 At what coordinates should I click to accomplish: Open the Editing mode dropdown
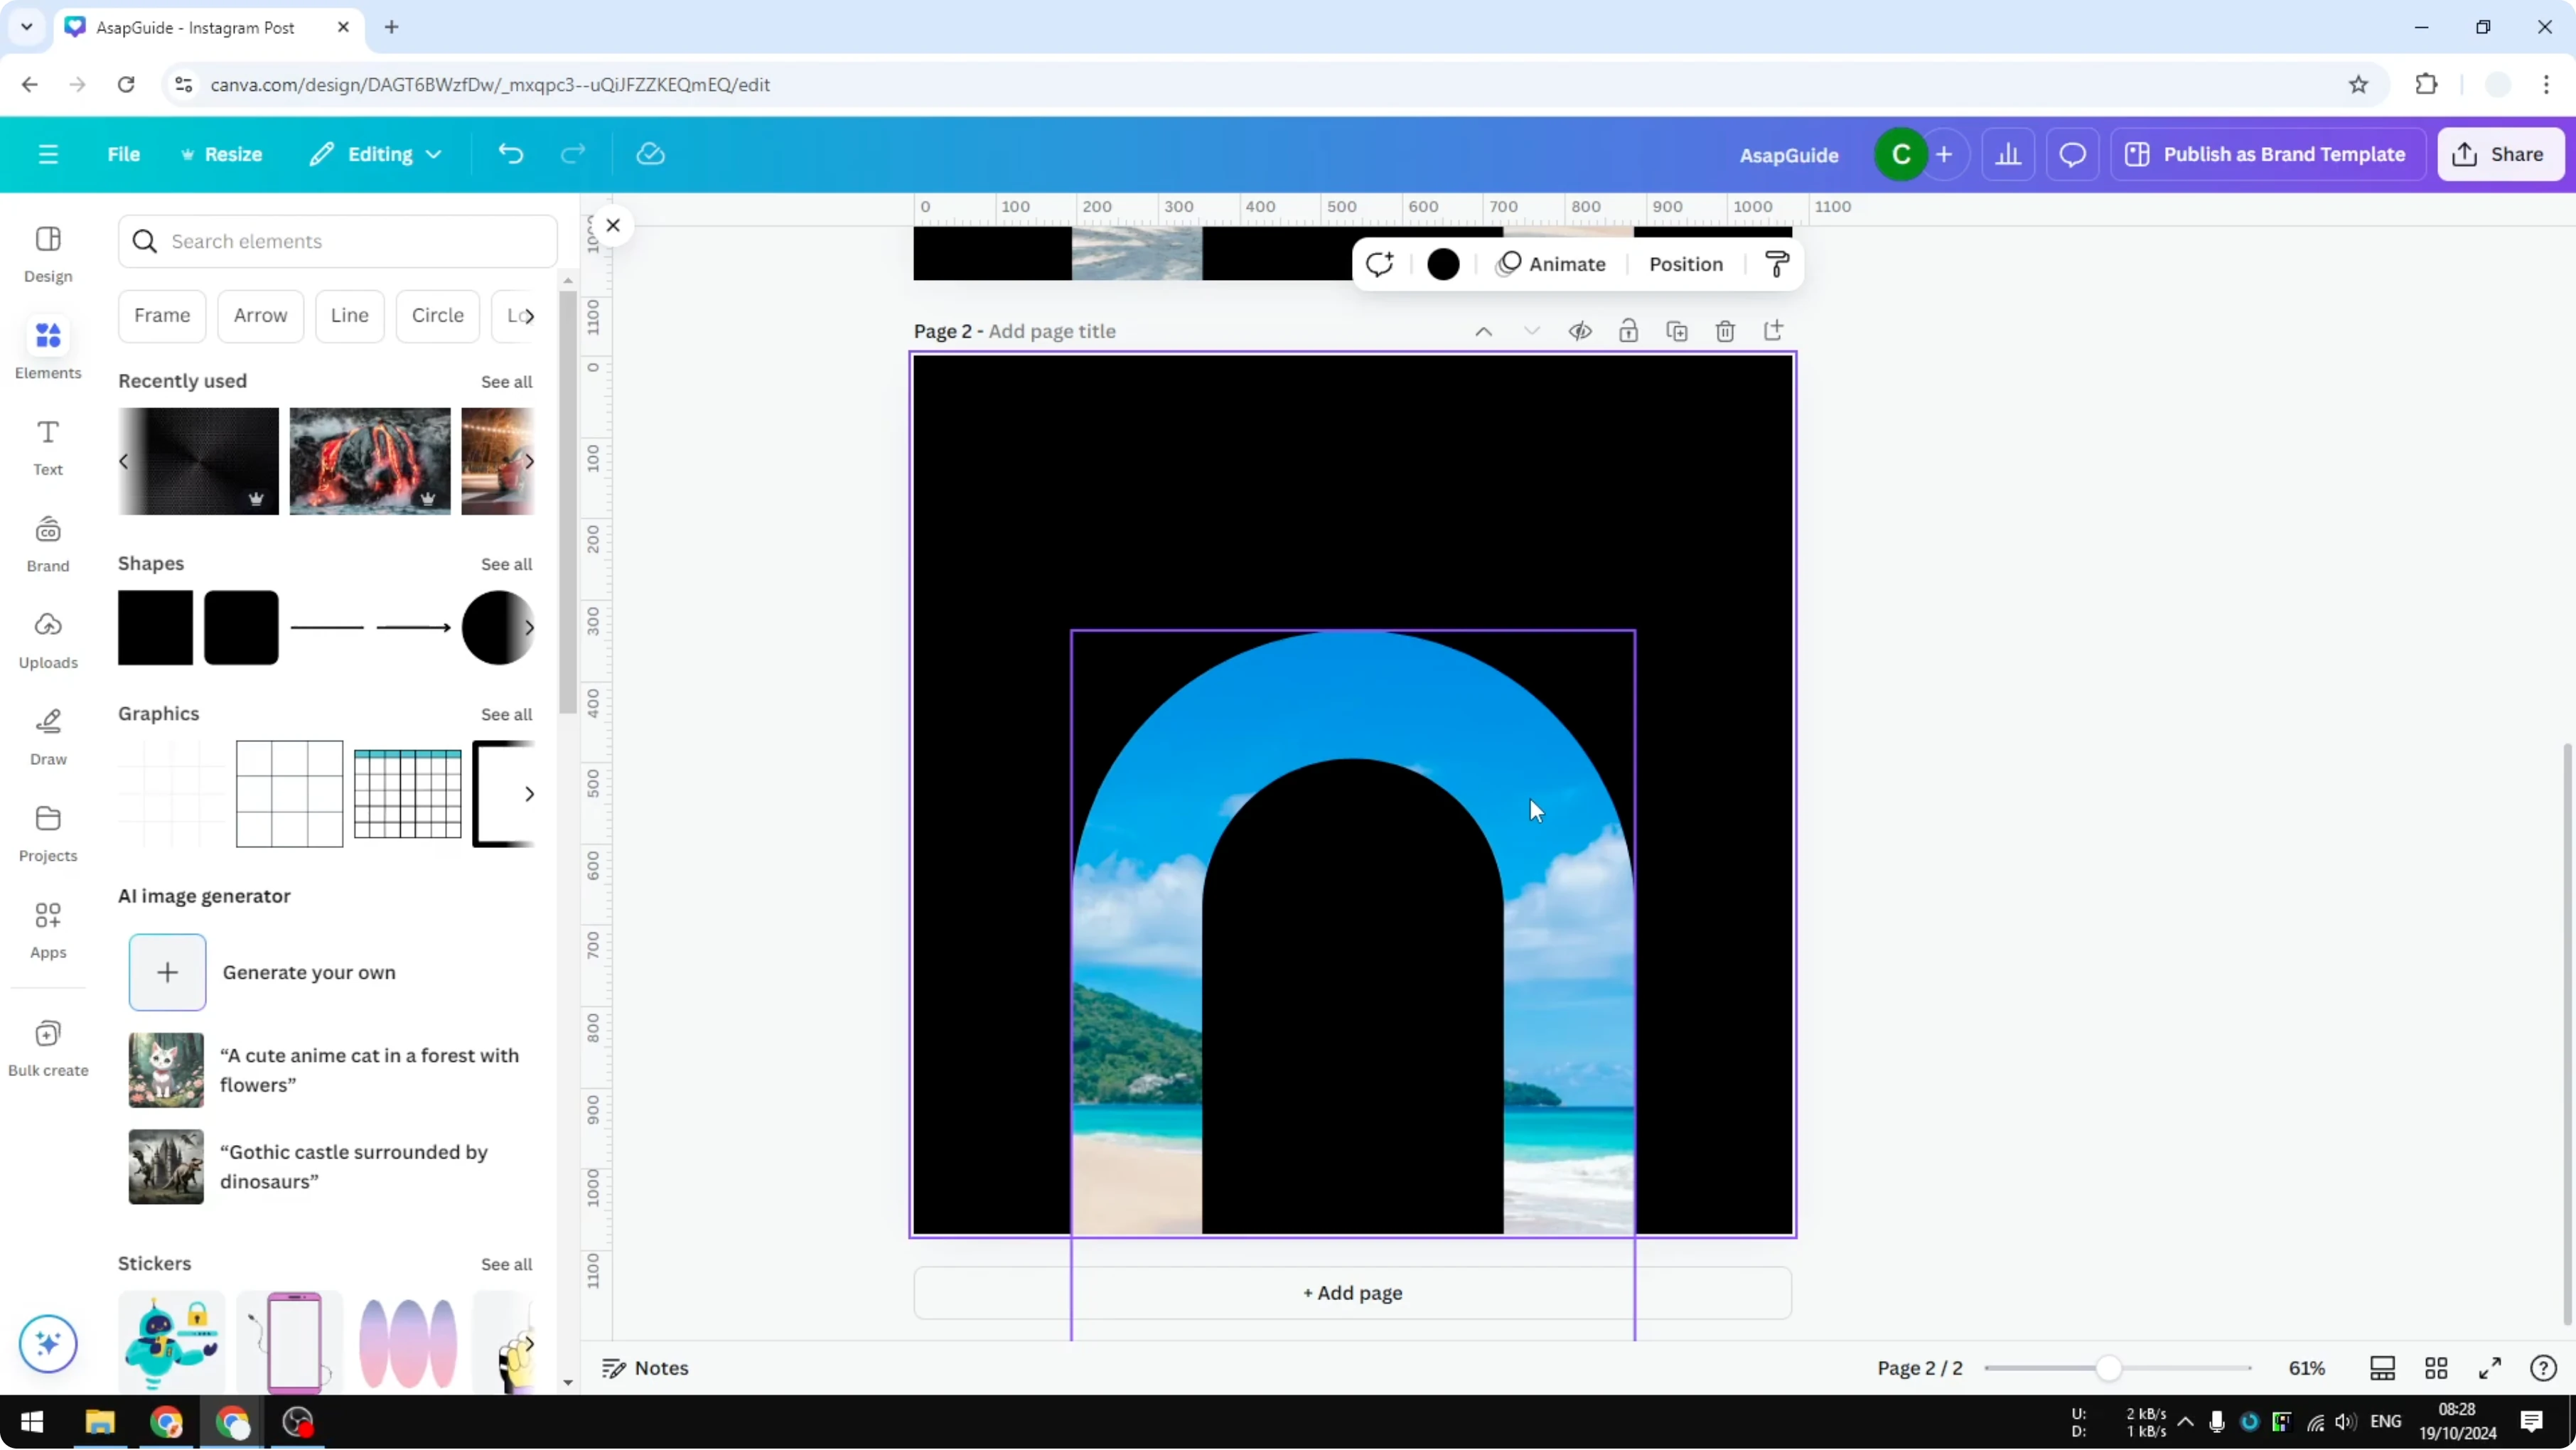(x=376, y=154)
